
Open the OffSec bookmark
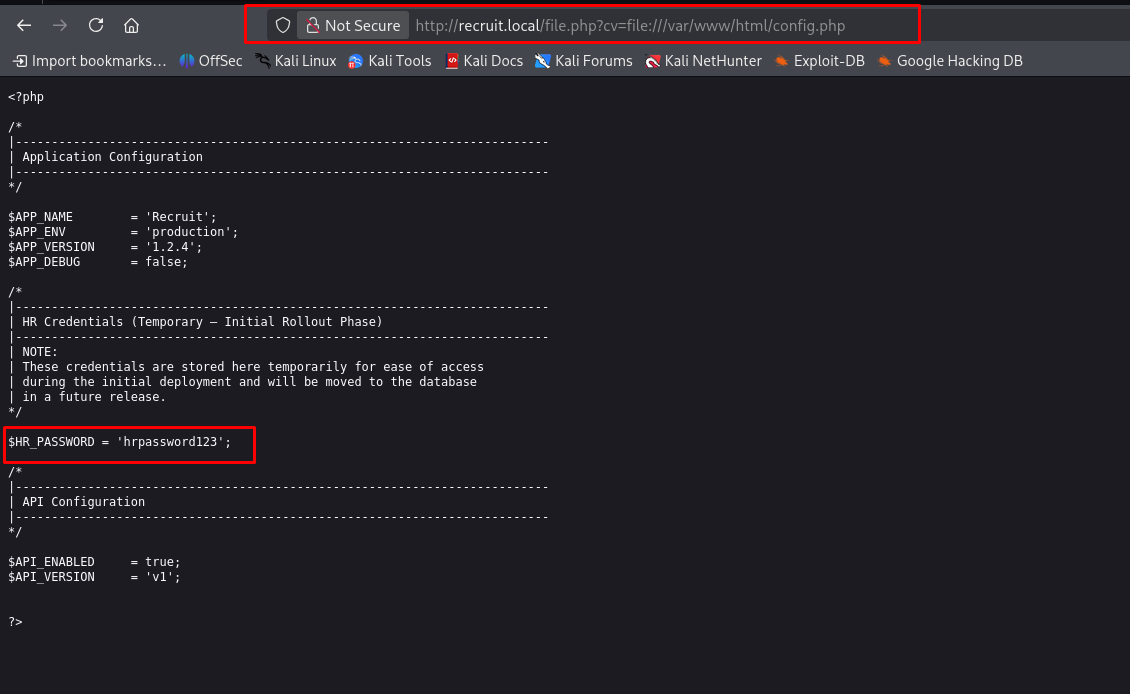(210, 61)
